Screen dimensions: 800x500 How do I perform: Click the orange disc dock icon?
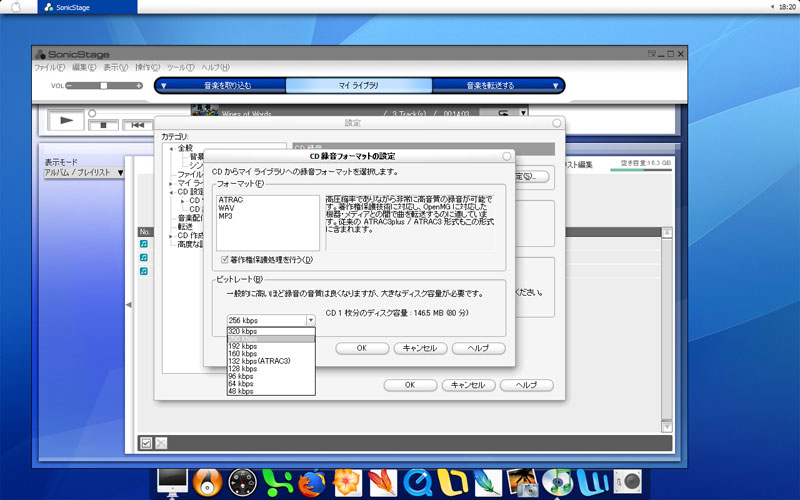207,483
